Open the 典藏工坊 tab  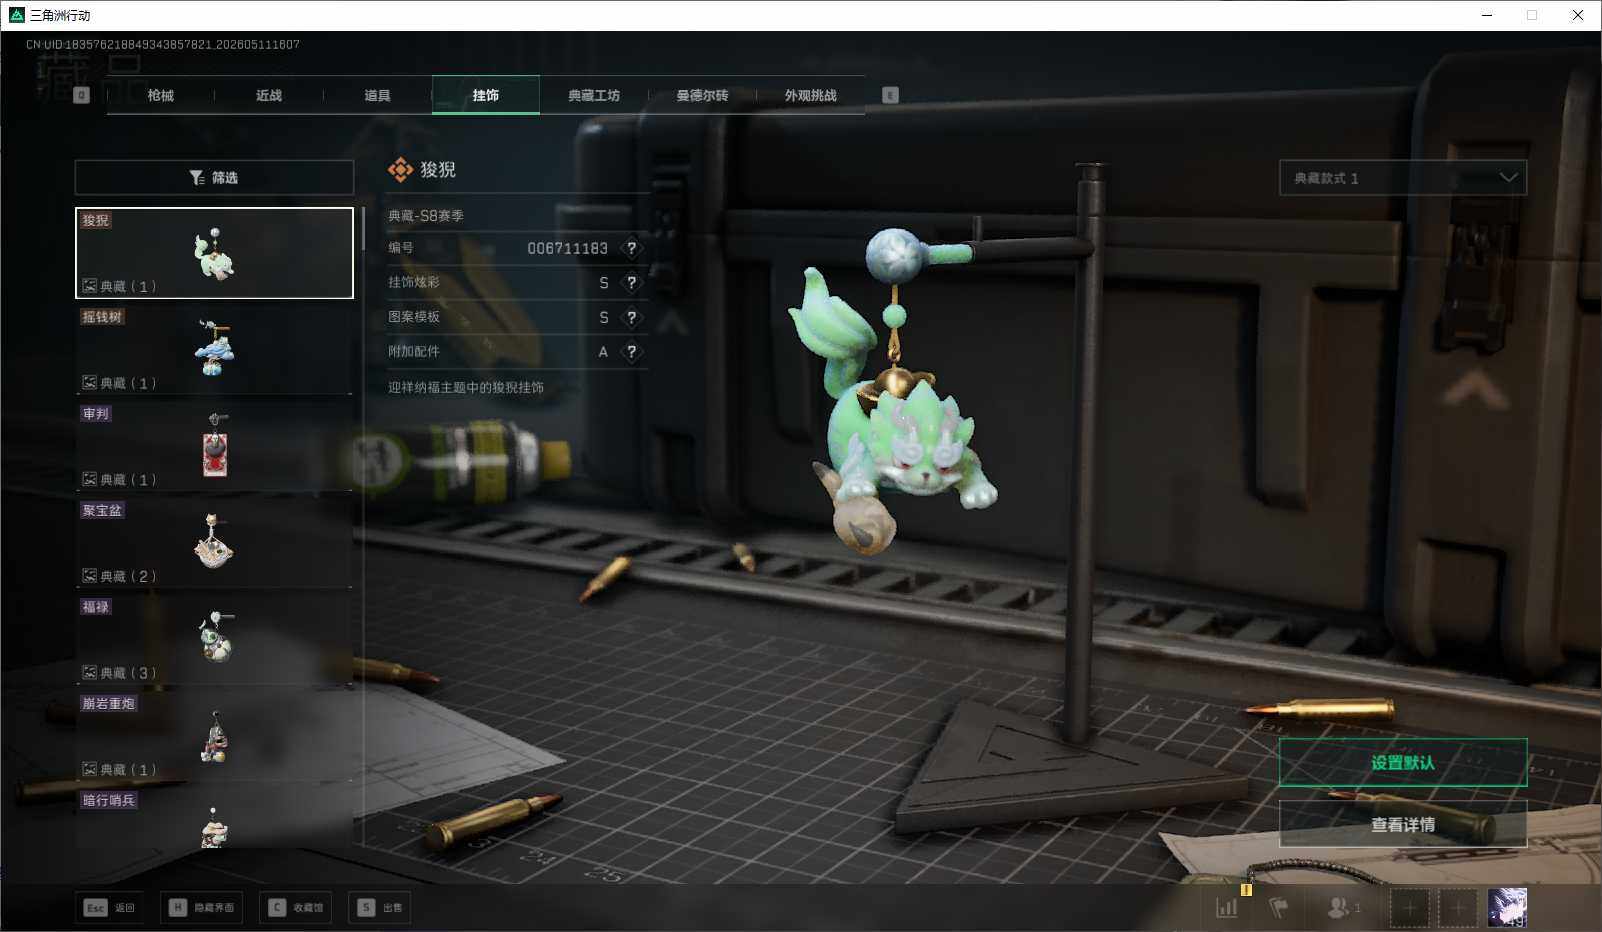tap(594, 95)
